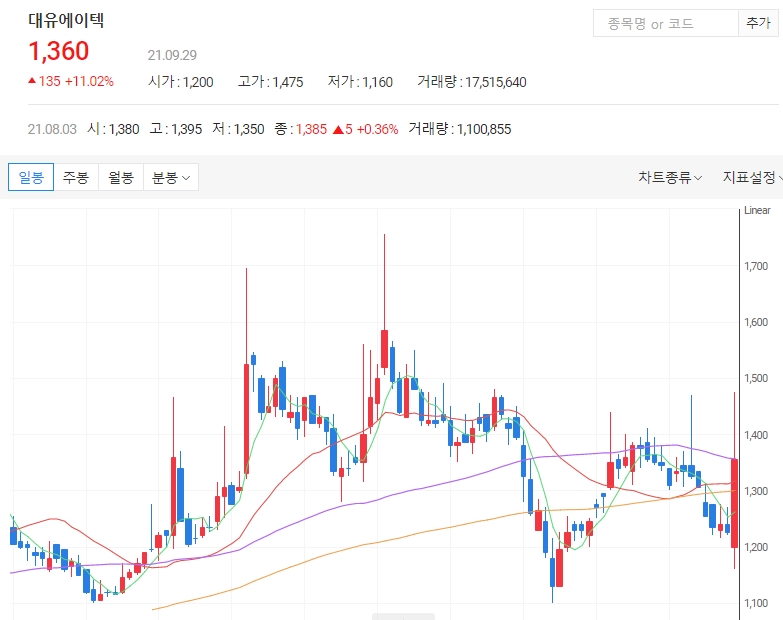Click the 추가 add button

pyautogui.click(x=758, y=23)
